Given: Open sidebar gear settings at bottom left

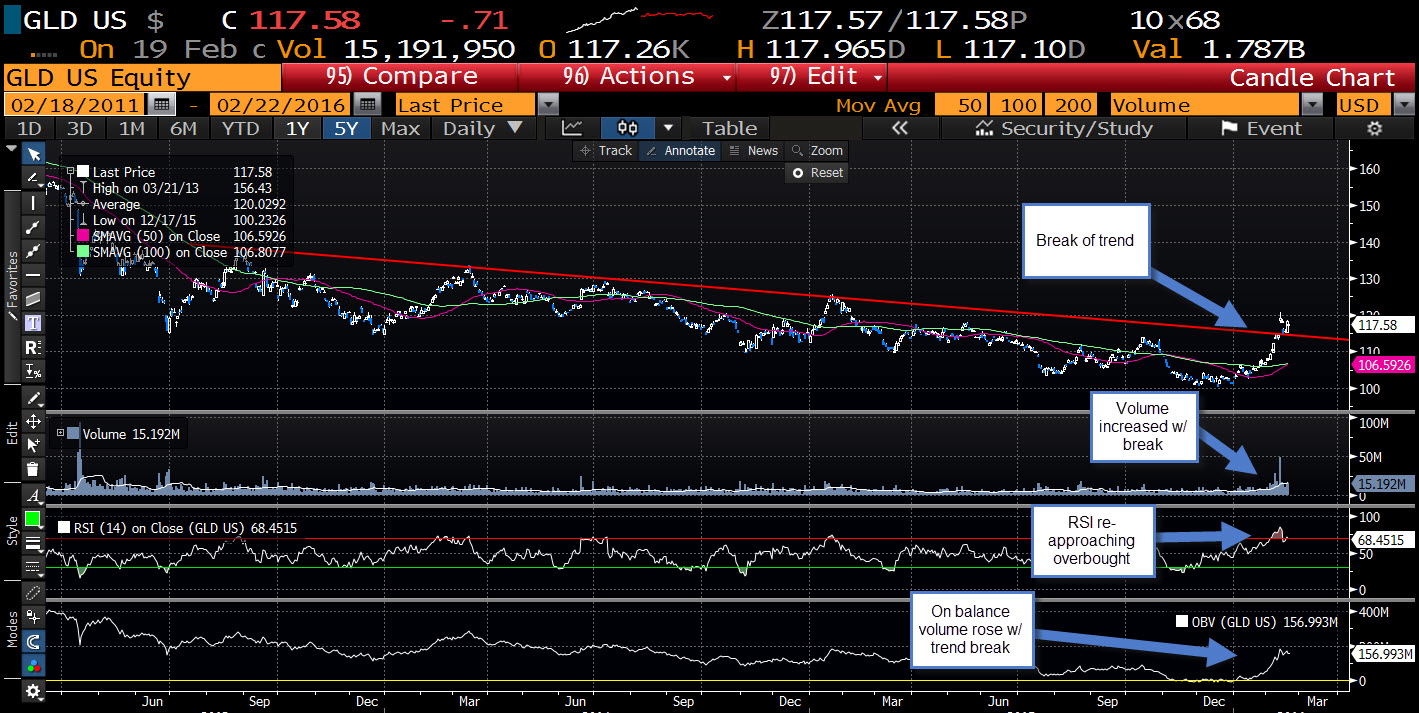Looking at the screenshot, I should tap(33, 691).
